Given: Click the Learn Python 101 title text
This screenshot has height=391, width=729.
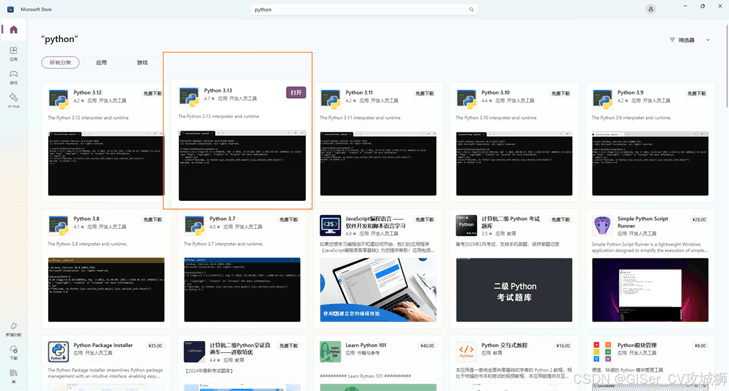Looking at the screenshot, I should click(x=366, y=345).
